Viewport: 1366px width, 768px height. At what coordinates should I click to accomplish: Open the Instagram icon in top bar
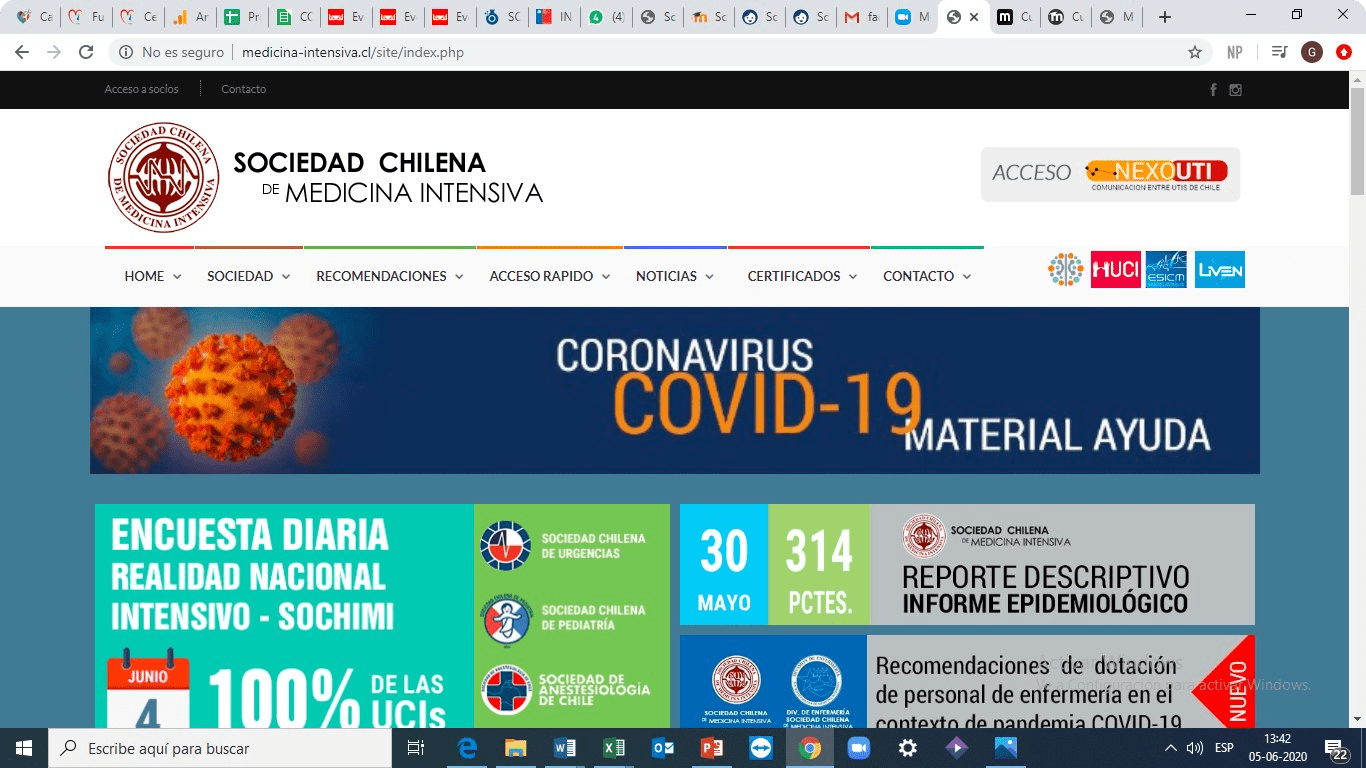point(1235,90)
